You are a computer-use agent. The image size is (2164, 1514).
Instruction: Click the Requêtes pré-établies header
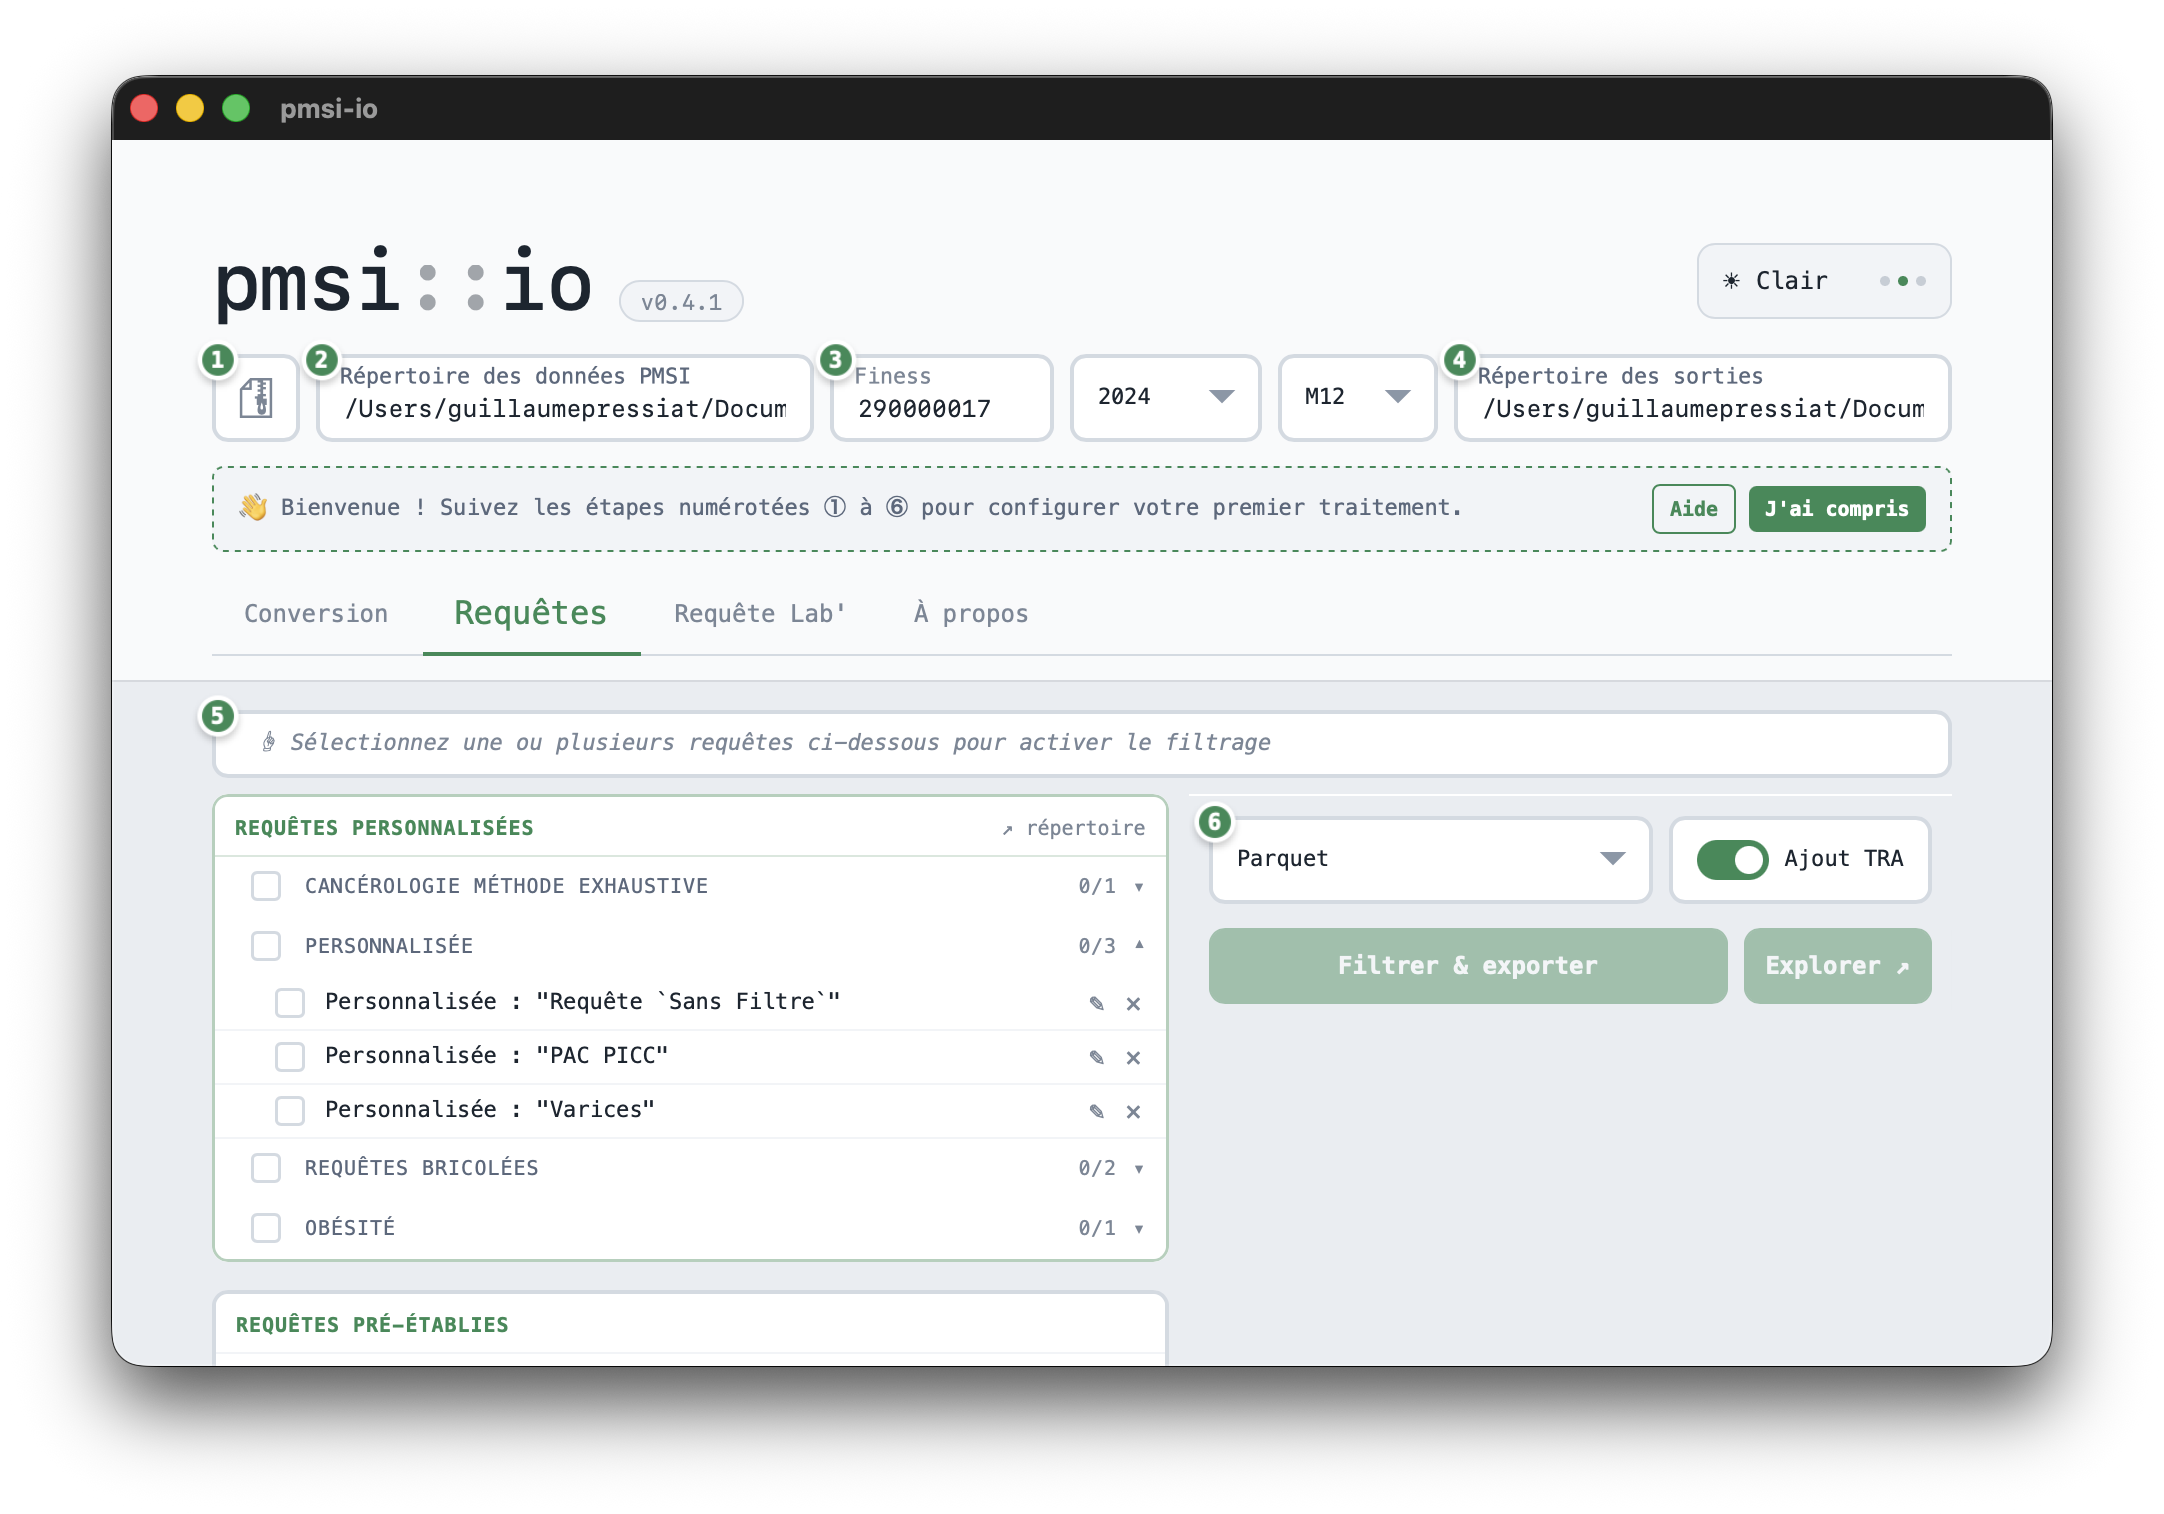pyautogui.click(x=372, y=1325)
